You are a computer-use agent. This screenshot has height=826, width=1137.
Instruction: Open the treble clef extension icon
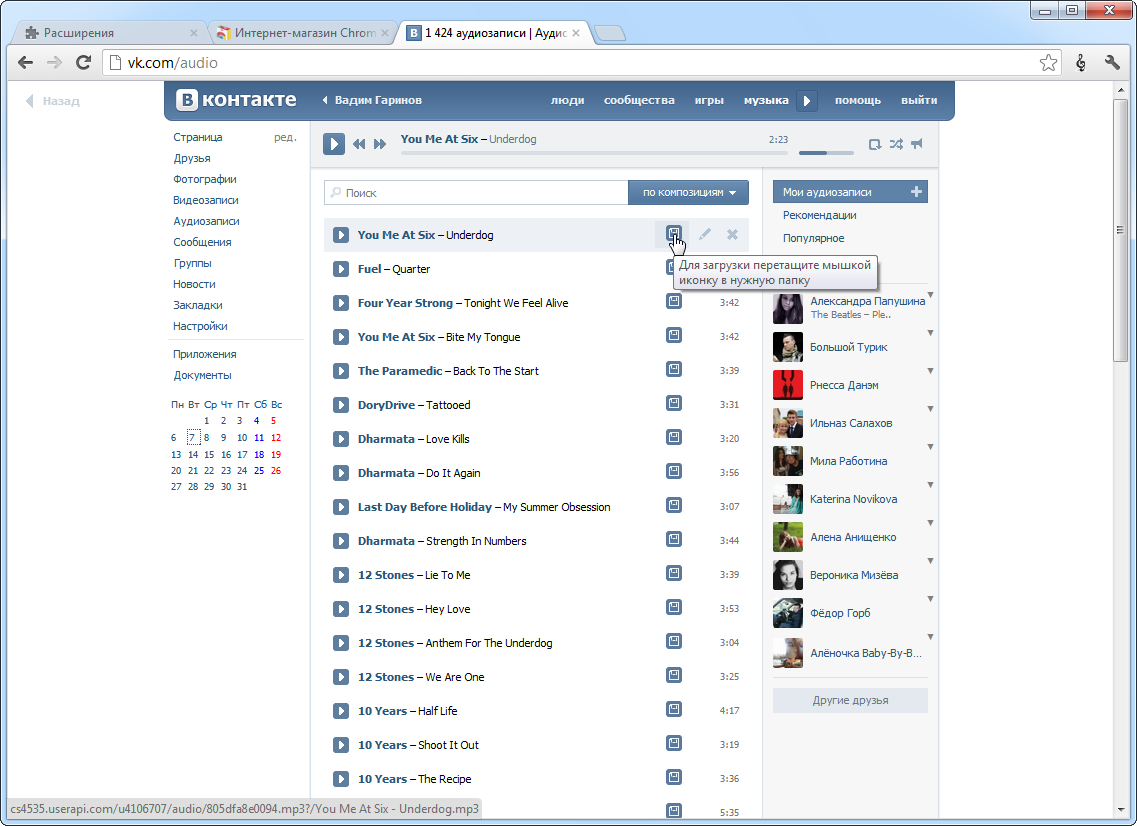tap(1080, 63)
